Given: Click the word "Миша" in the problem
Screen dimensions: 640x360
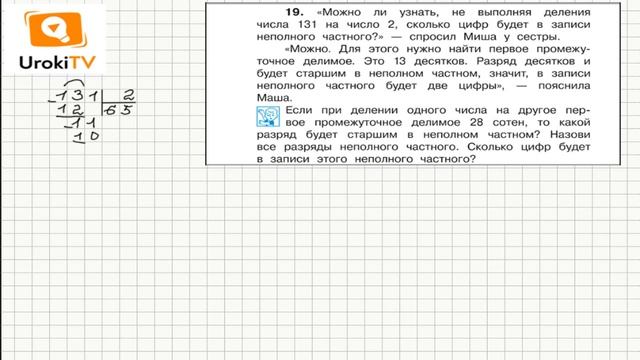Looking at the screenshot, I should [x=480, y=37].
